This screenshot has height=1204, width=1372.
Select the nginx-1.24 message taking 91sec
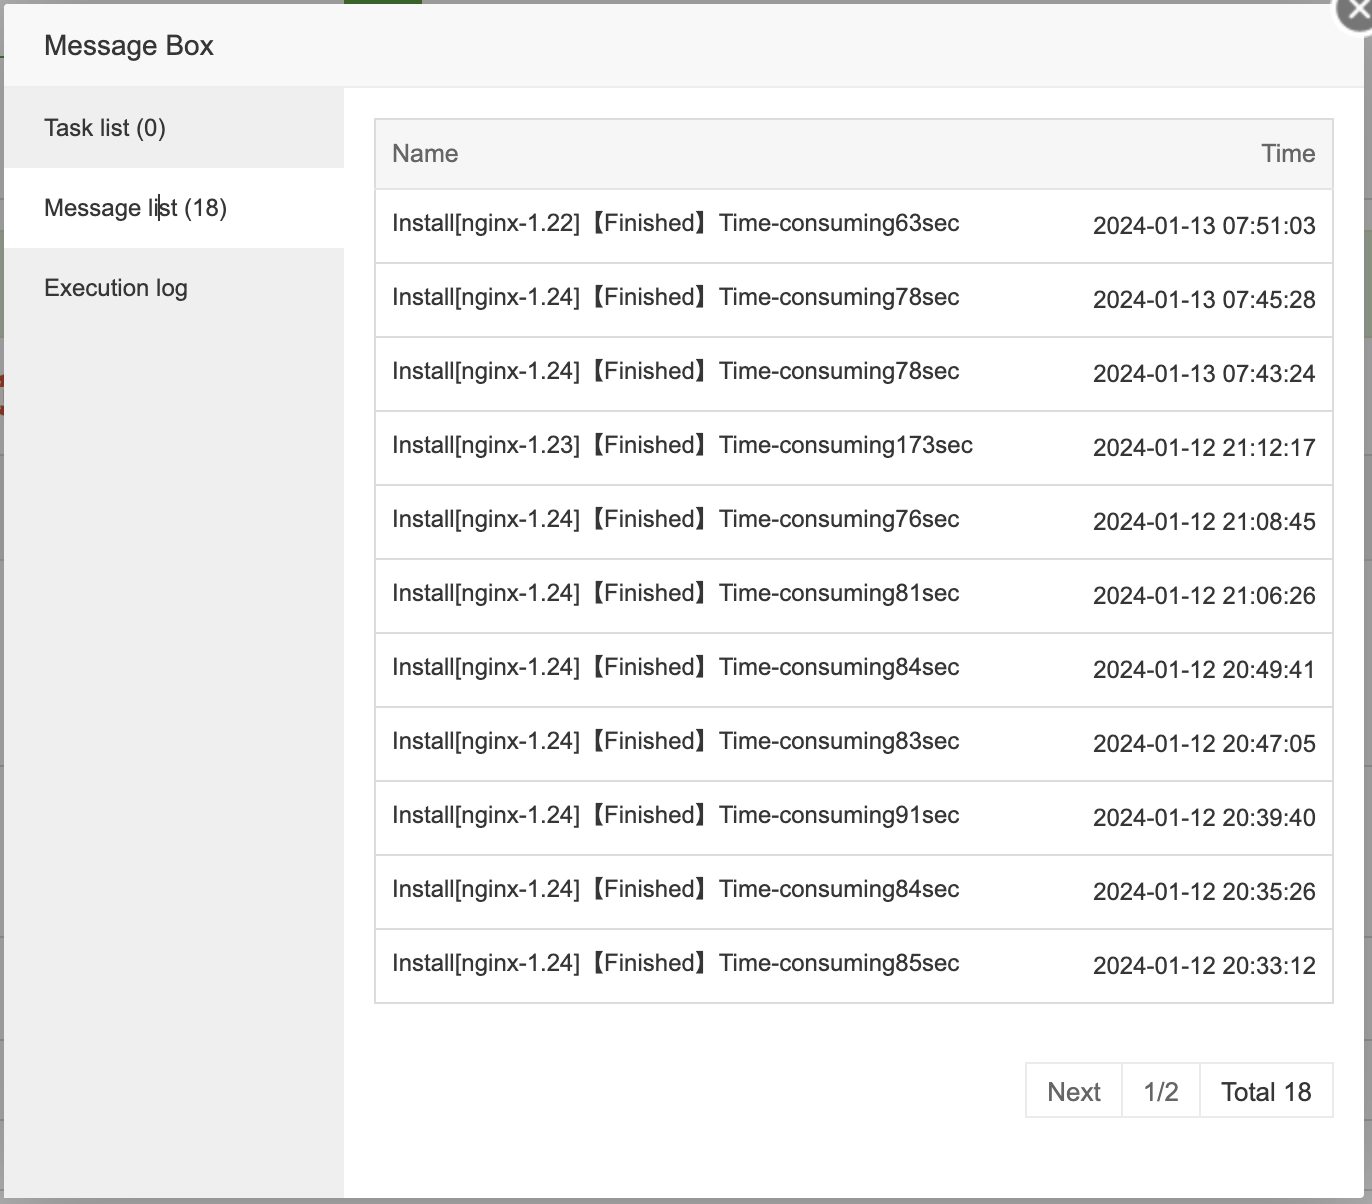point(675,816)
